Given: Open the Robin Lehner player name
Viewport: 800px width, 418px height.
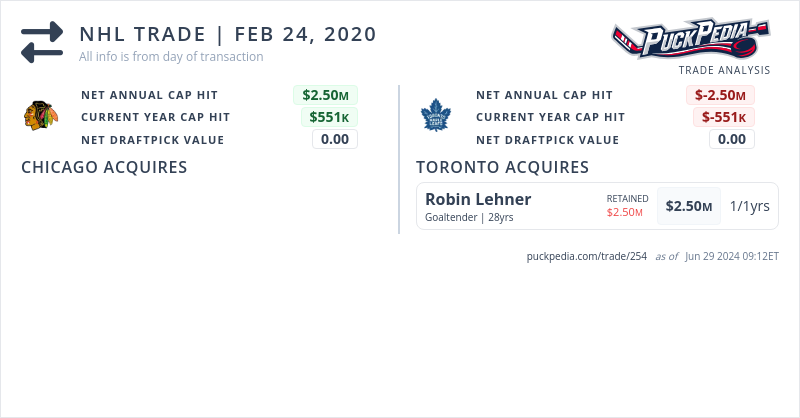Looking at the screenshot, I should [478, 199].
